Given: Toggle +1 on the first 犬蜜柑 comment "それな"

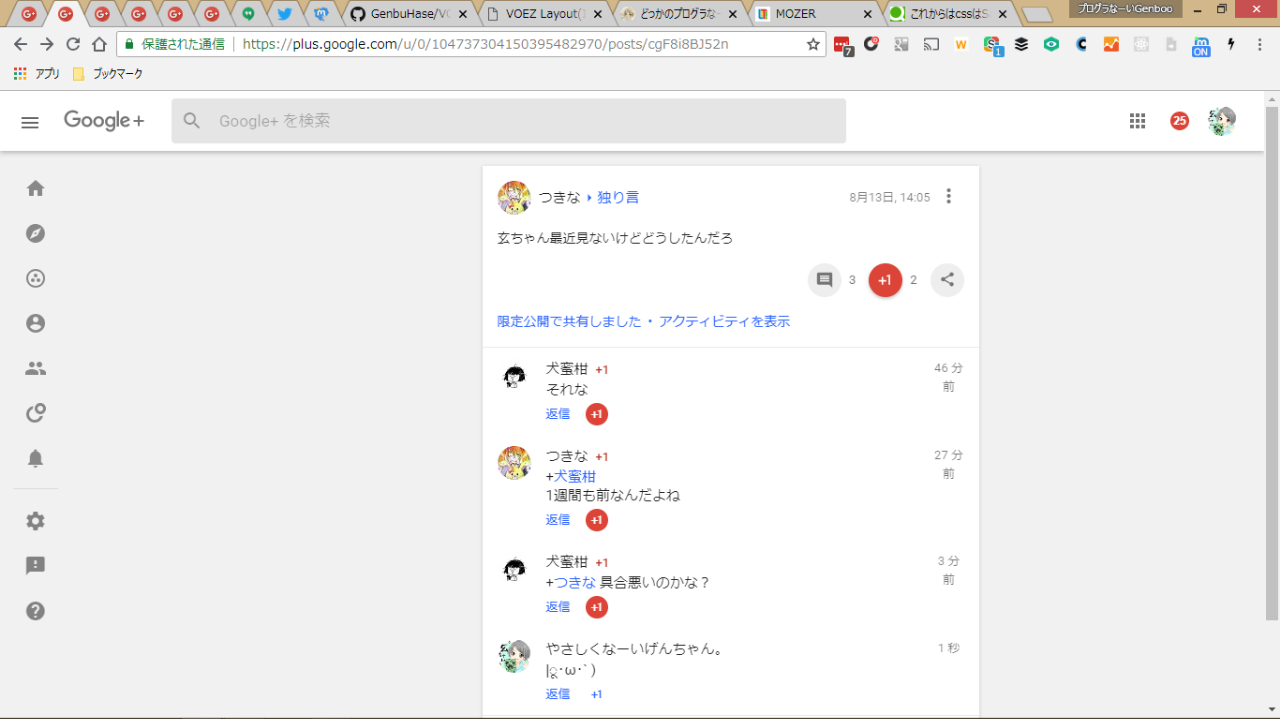Looking at the screenshot, I should tap(597, 414).
